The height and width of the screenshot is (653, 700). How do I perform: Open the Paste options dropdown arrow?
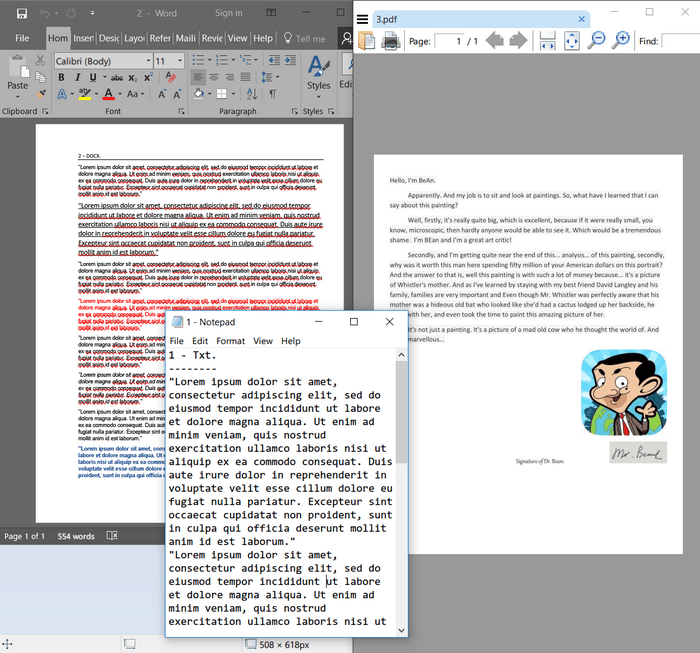tap(18, 98)
